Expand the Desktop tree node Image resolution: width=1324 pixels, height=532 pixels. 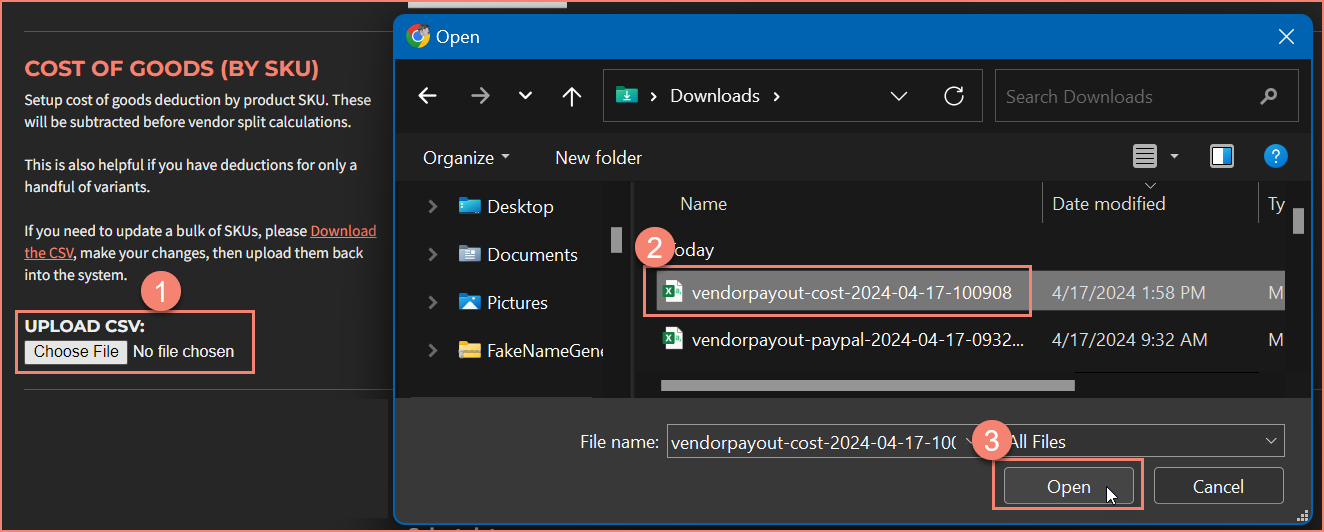coord(433,206)
